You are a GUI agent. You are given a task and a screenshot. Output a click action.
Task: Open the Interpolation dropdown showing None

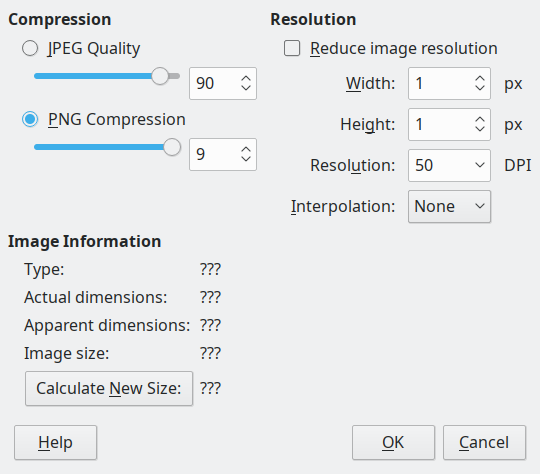click(449, 206)
